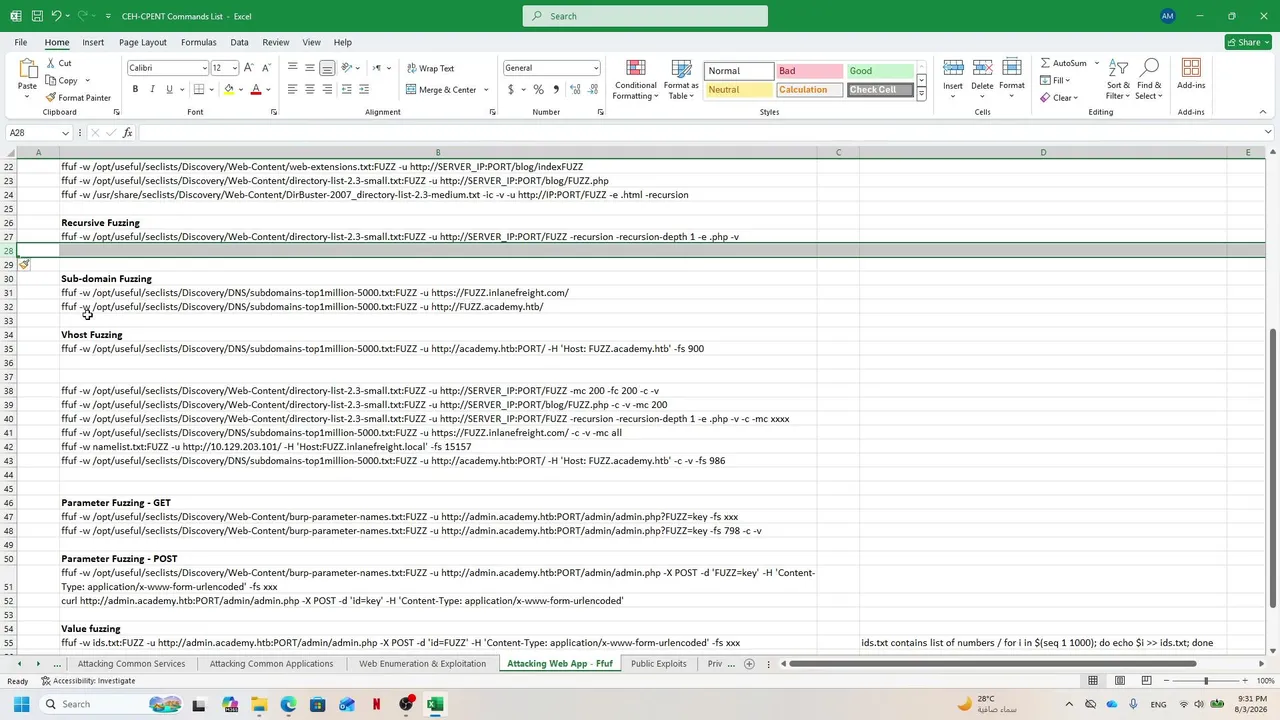Toggle Bold formatting
Viewport: 1280px width, 720px height.
pyautogui.click(x=135, y=89)
